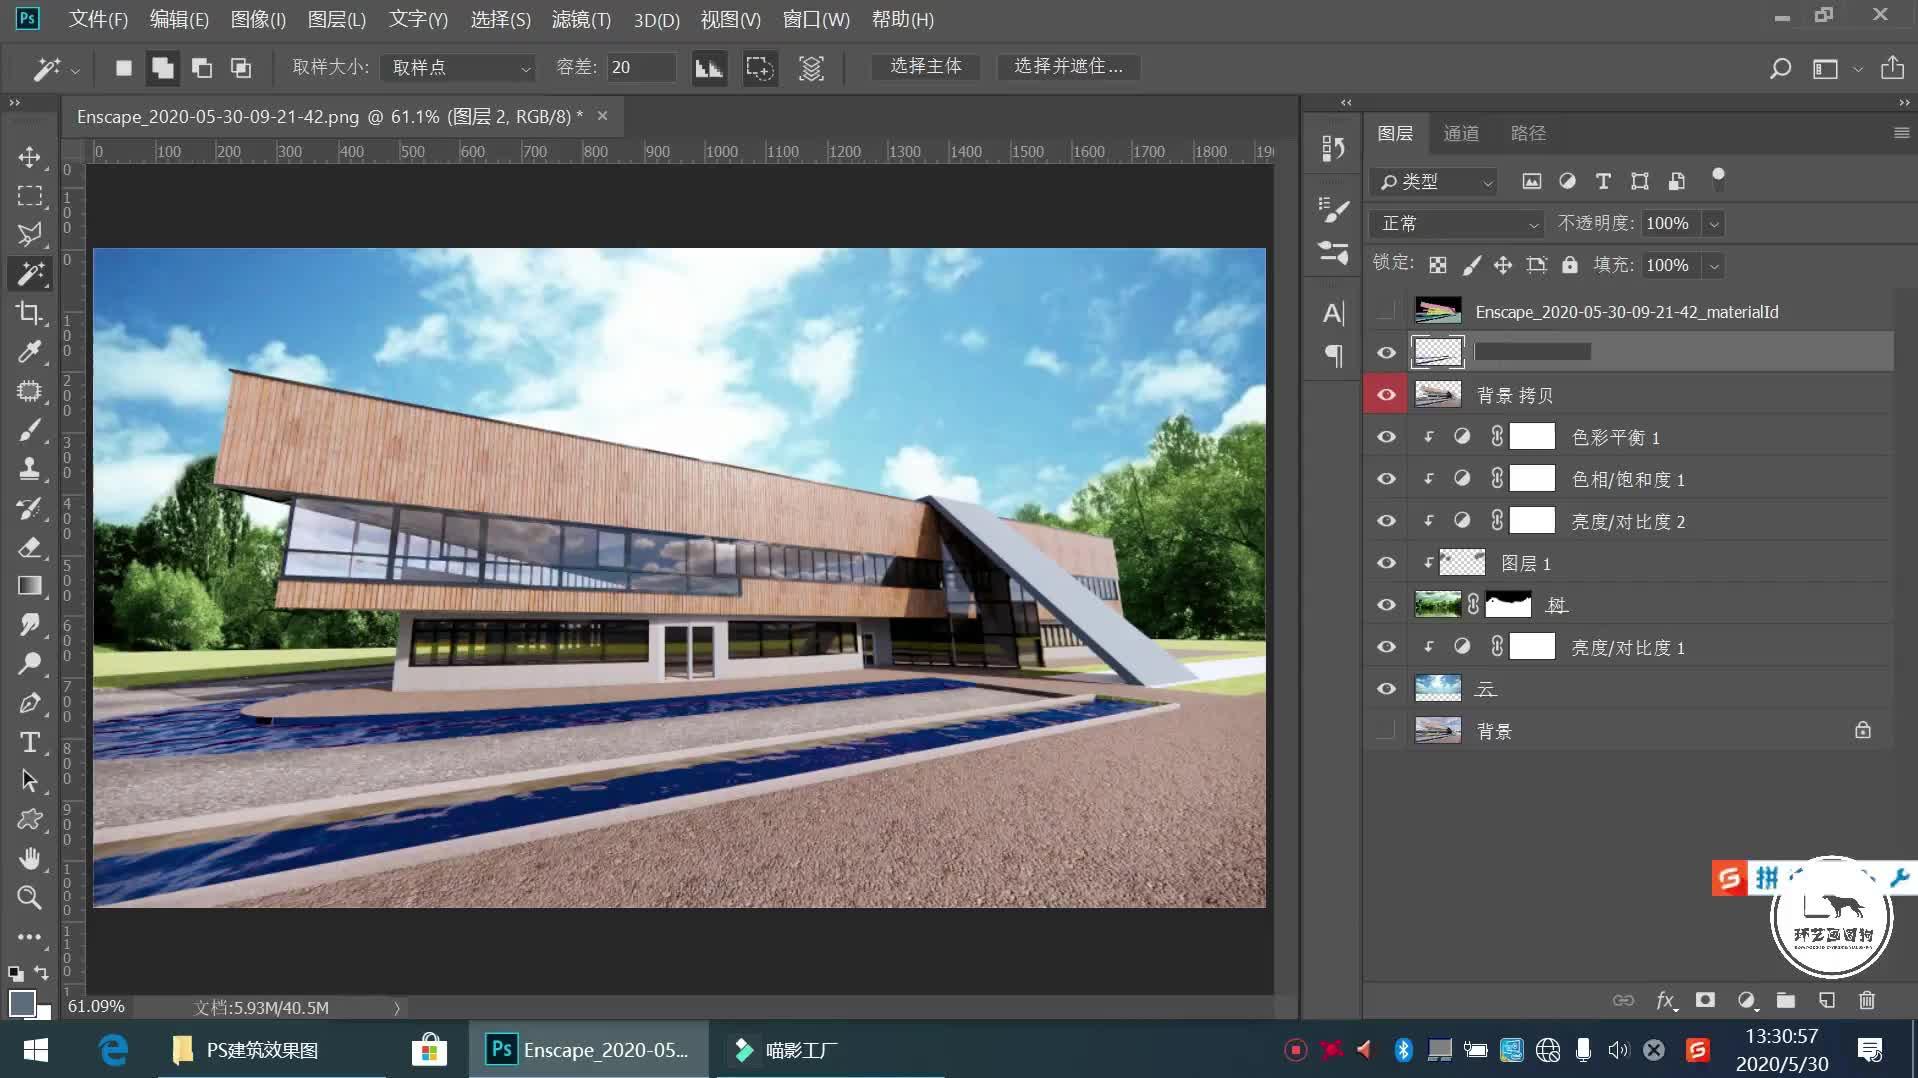This screenshot has width=1918, height=1078.
Task: Switch to the 路径 tab
Action: pyautogui.click(x=1528, y=133)
